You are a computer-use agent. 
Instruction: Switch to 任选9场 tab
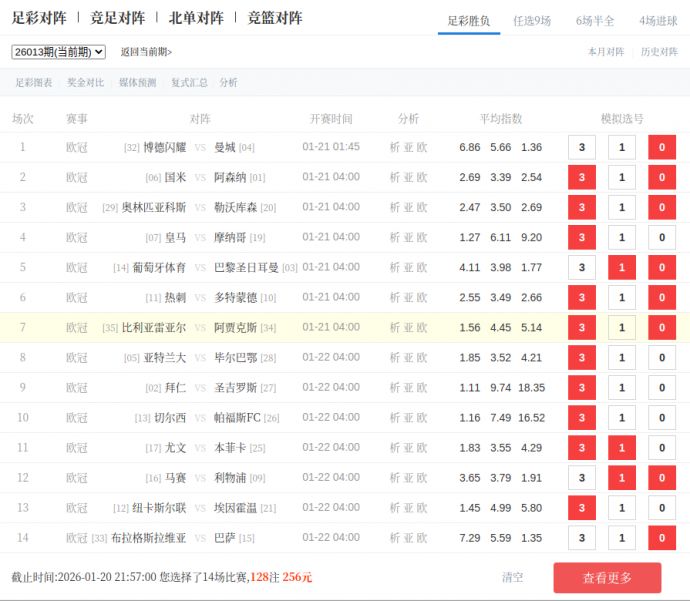tap(531, 20)
